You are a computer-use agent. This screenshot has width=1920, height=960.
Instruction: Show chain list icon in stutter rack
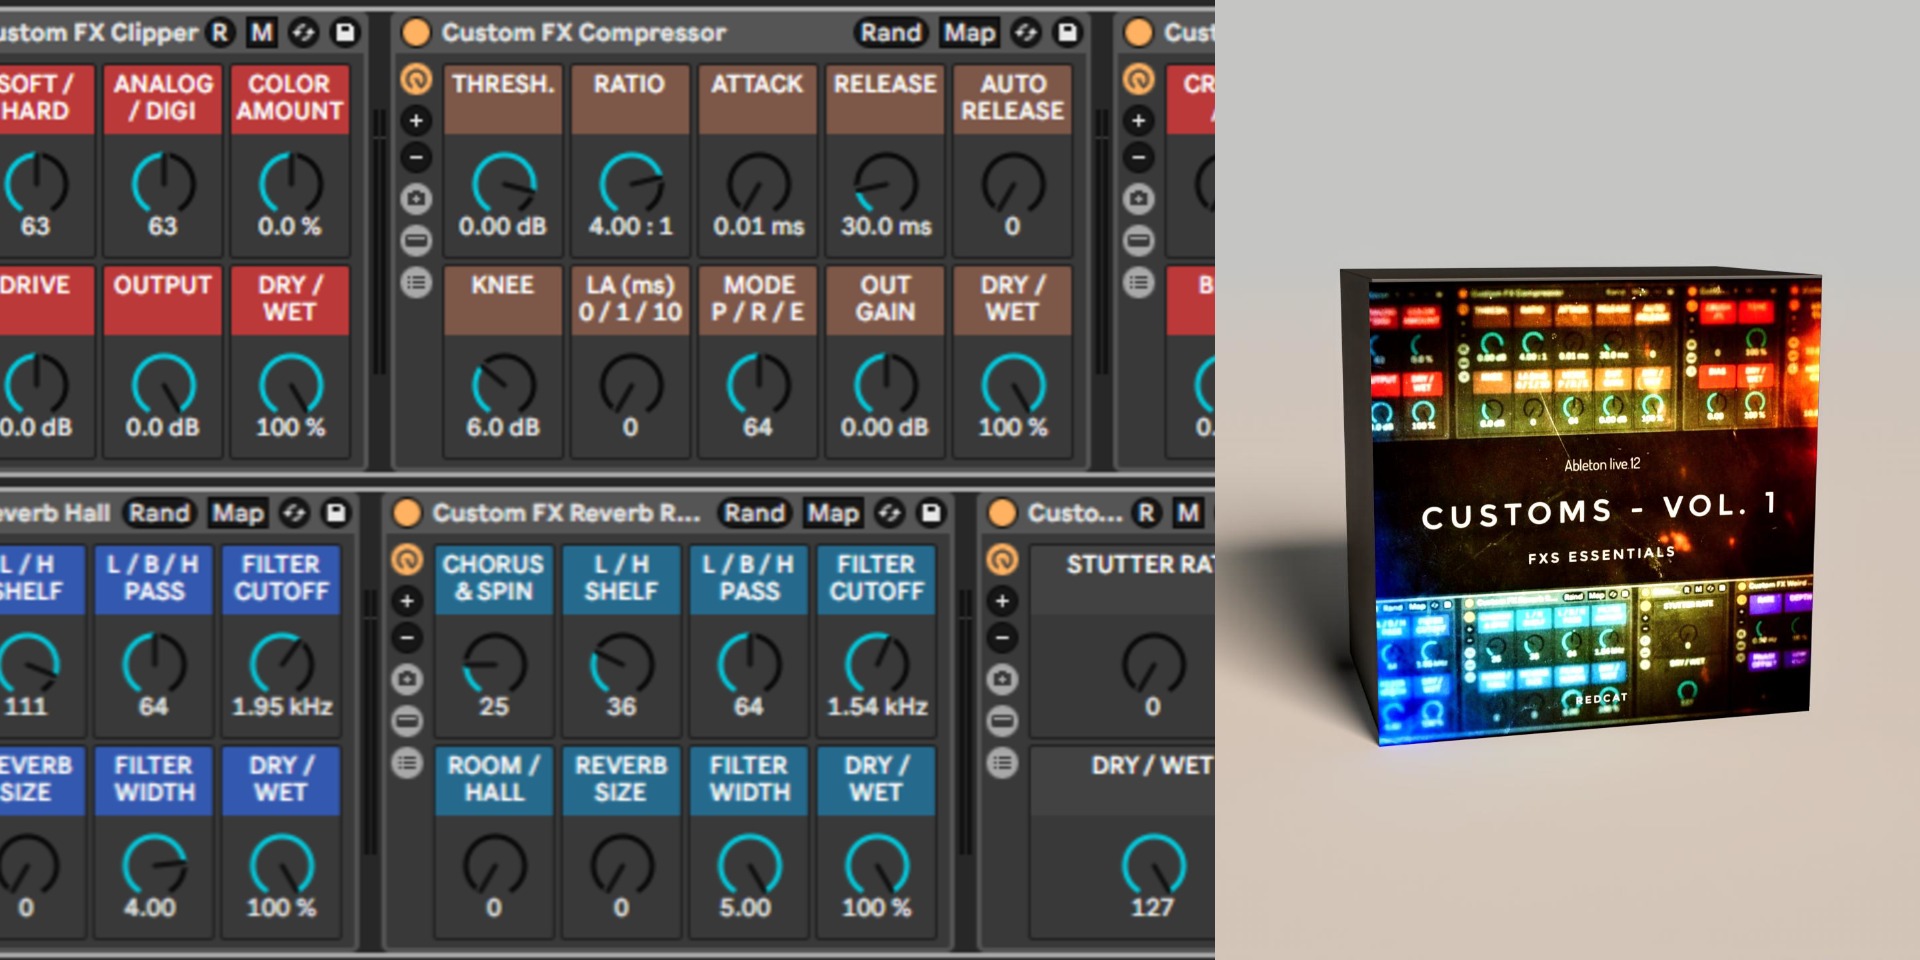click(x=1002, y=721)
